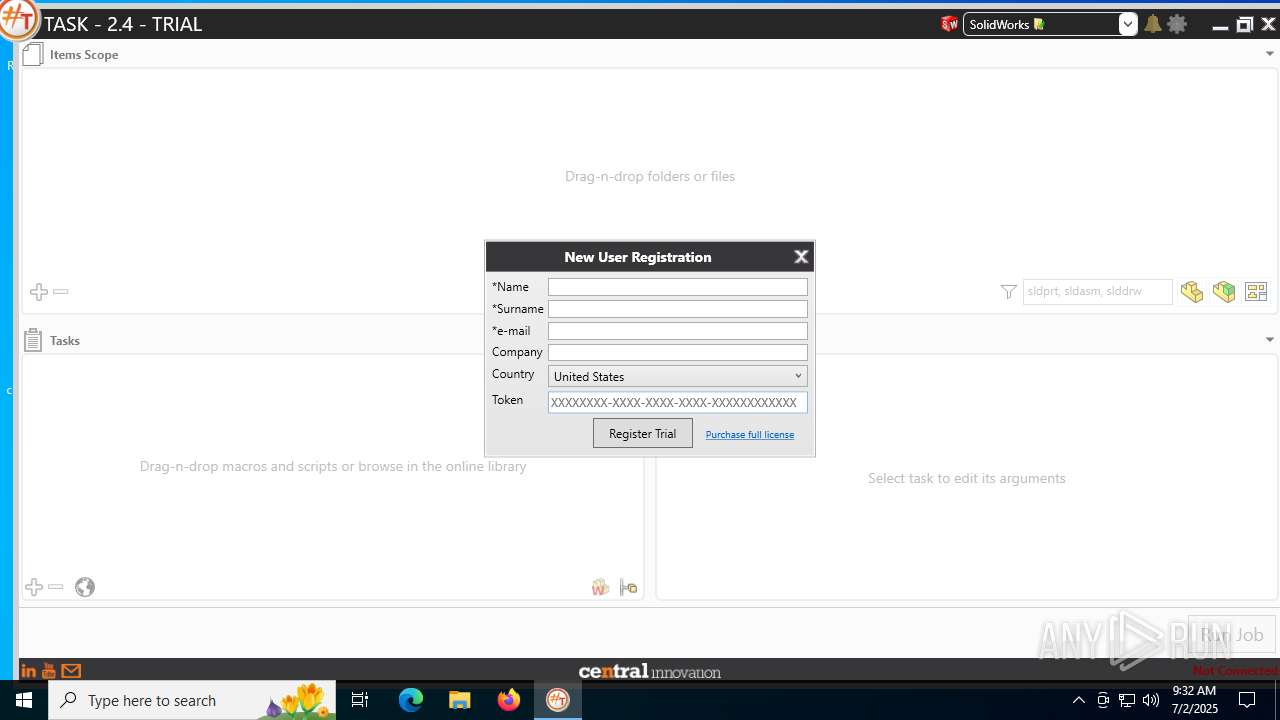Collapse the Items Scope panel arrow
The height and width of the screenshot is (720, 1280).
1270,54
